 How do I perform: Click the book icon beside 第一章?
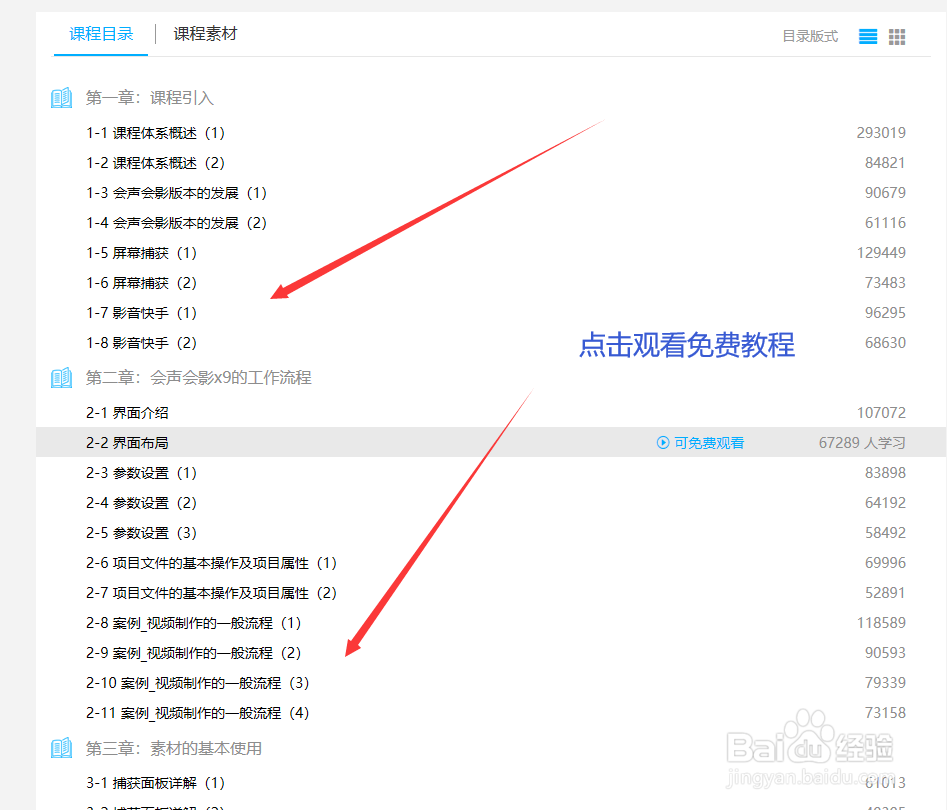click(62, 97)
